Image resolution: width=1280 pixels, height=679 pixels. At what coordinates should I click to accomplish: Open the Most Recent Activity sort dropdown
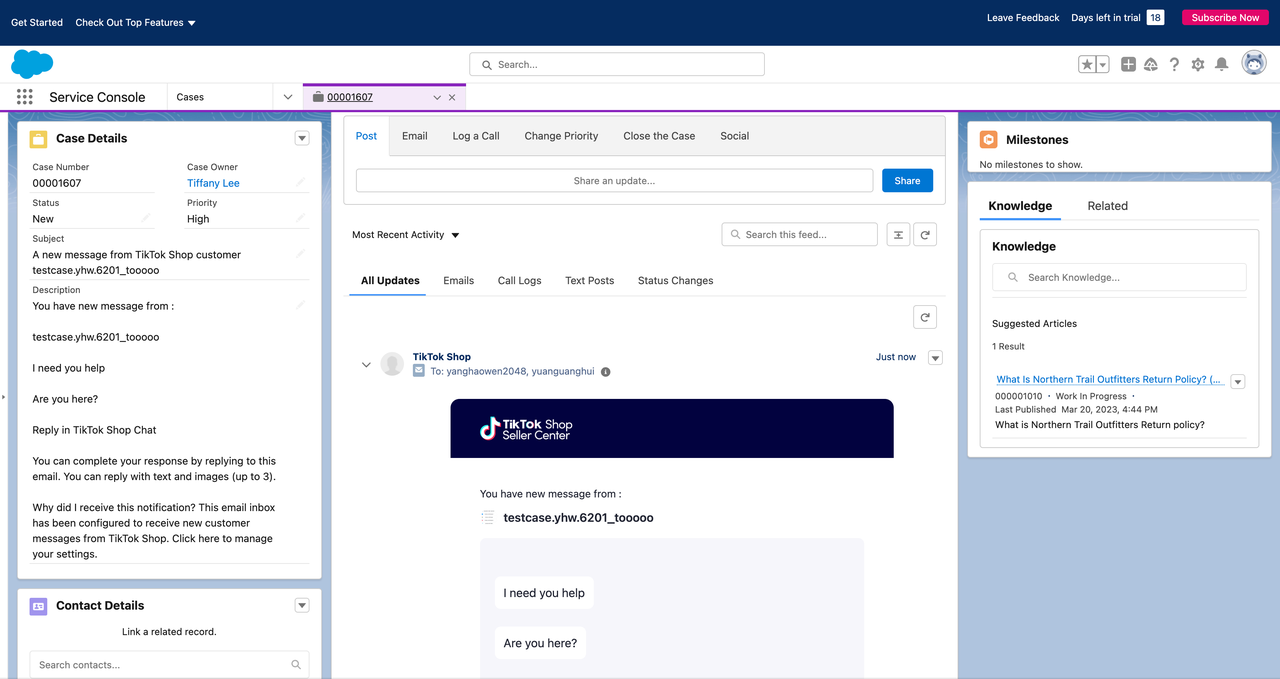406,235
